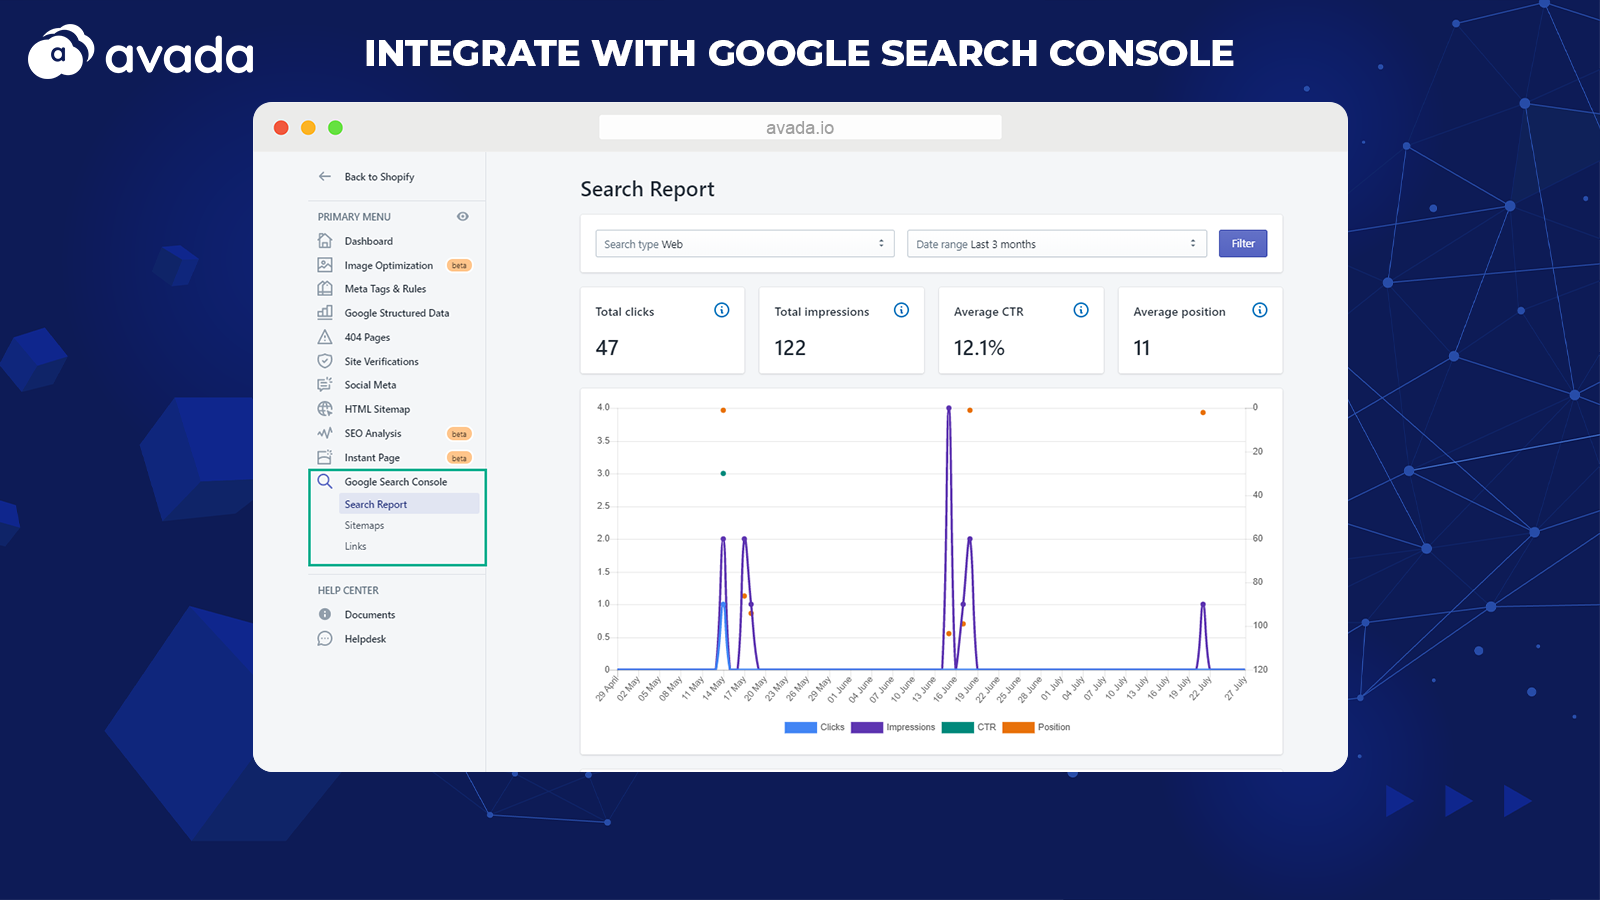
Task: Toggle the Clicks legend swatch
Action: click(801, 727)
